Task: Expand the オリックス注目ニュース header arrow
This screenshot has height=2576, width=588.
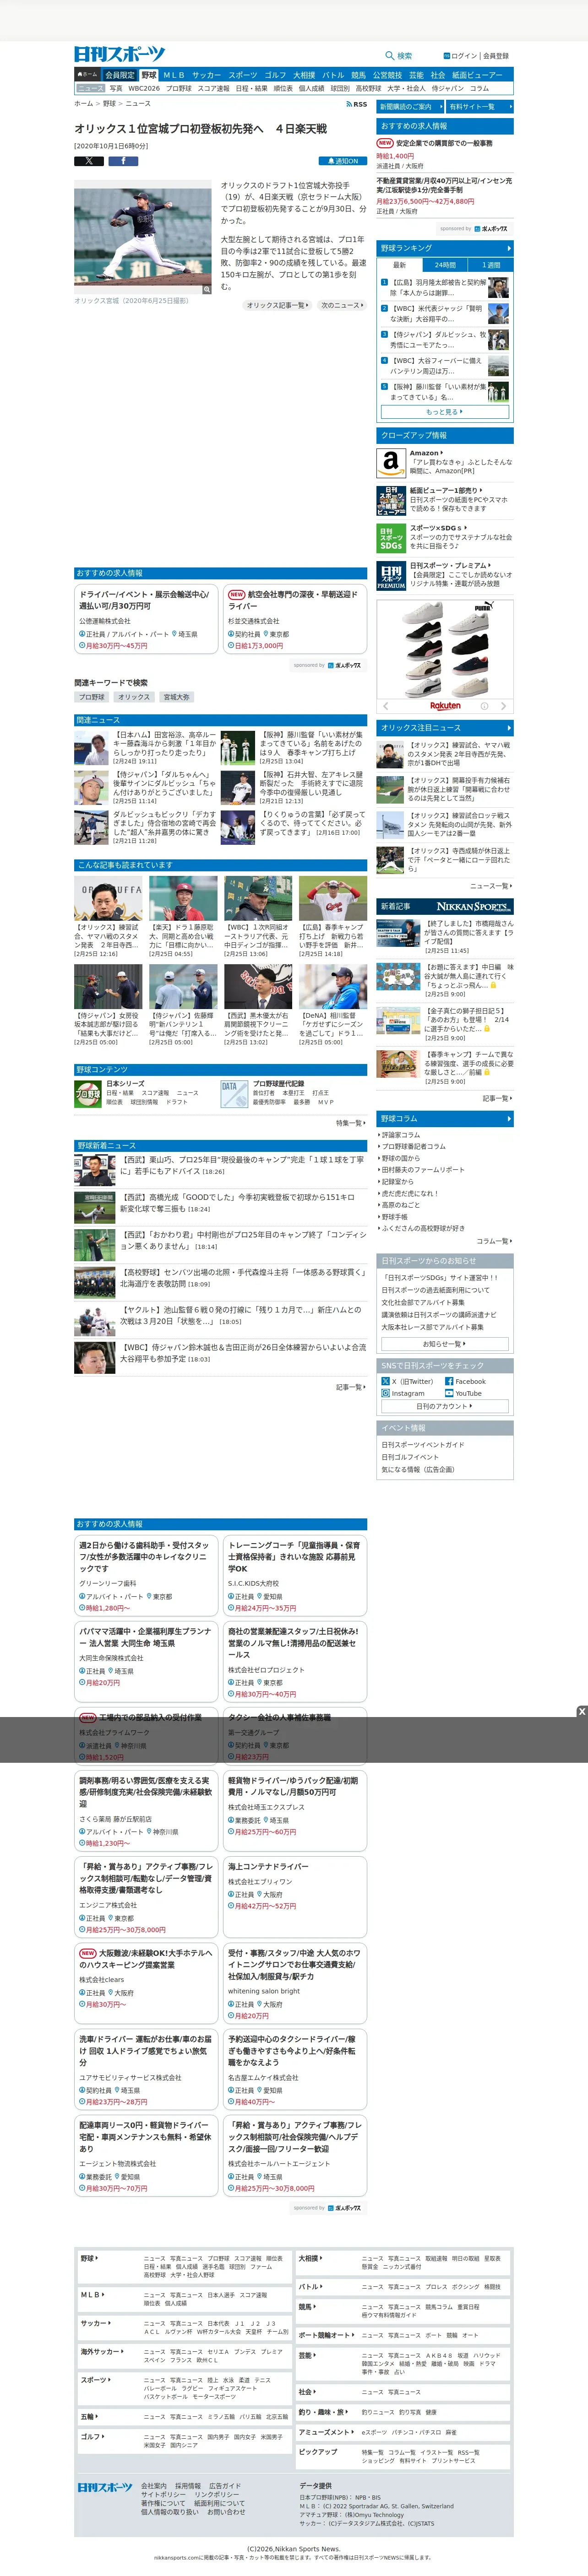Action: (509, 728)
